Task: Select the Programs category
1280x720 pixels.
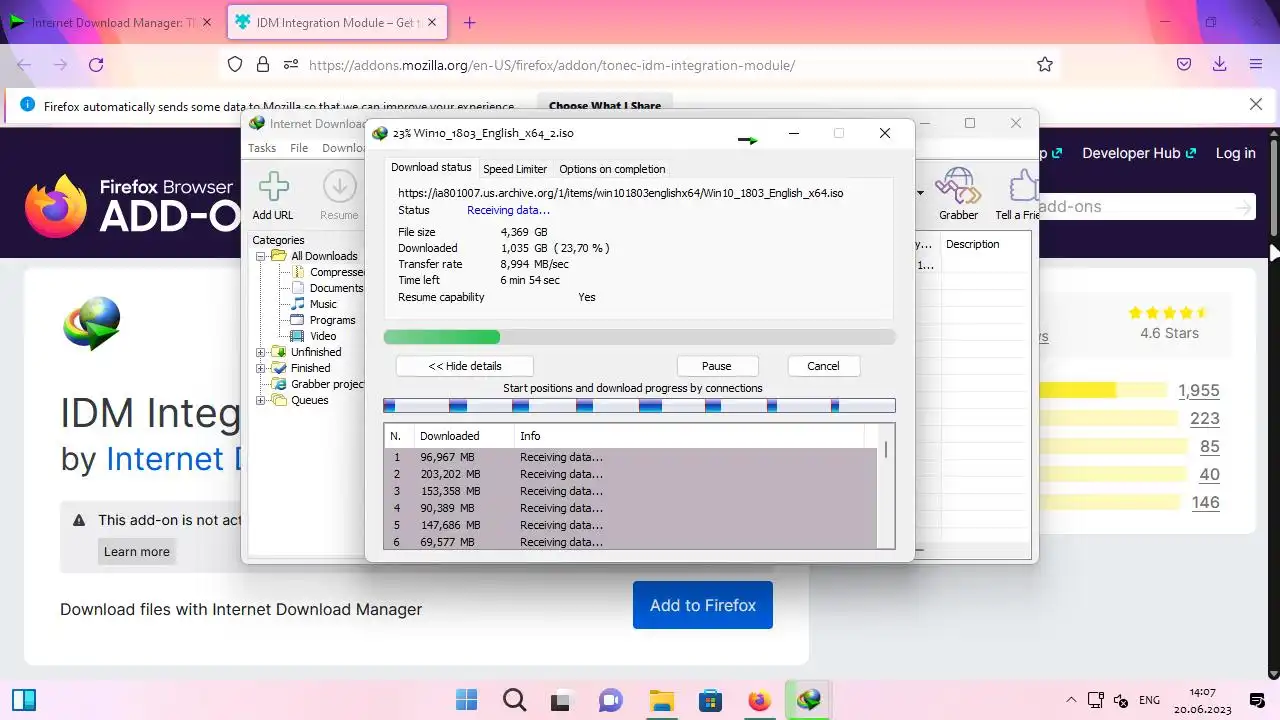Action: point(332,320)
